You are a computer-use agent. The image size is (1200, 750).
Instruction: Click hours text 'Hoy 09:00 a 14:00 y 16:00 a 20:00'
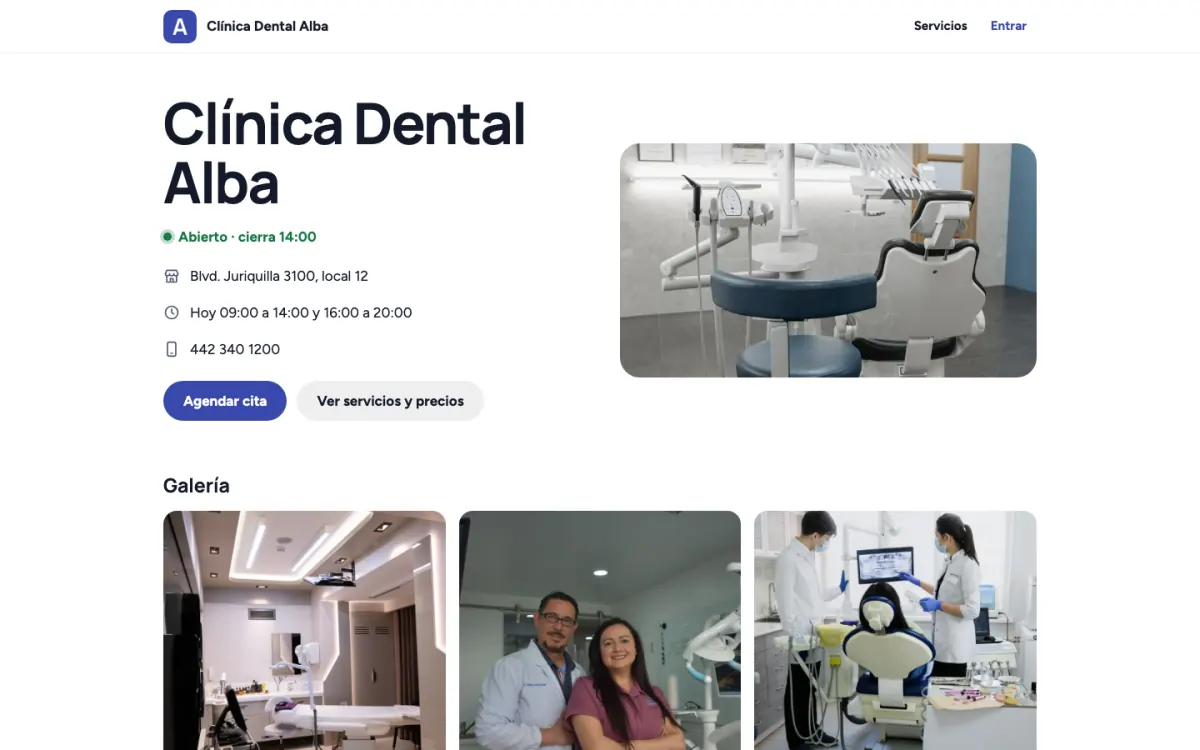pos(301,313)
